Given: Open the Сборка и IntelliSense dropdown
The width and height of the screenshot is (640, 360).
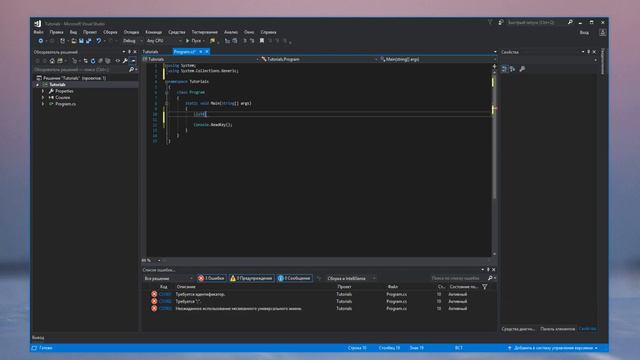Looking at the screenshot, I should tap(351, 278).
